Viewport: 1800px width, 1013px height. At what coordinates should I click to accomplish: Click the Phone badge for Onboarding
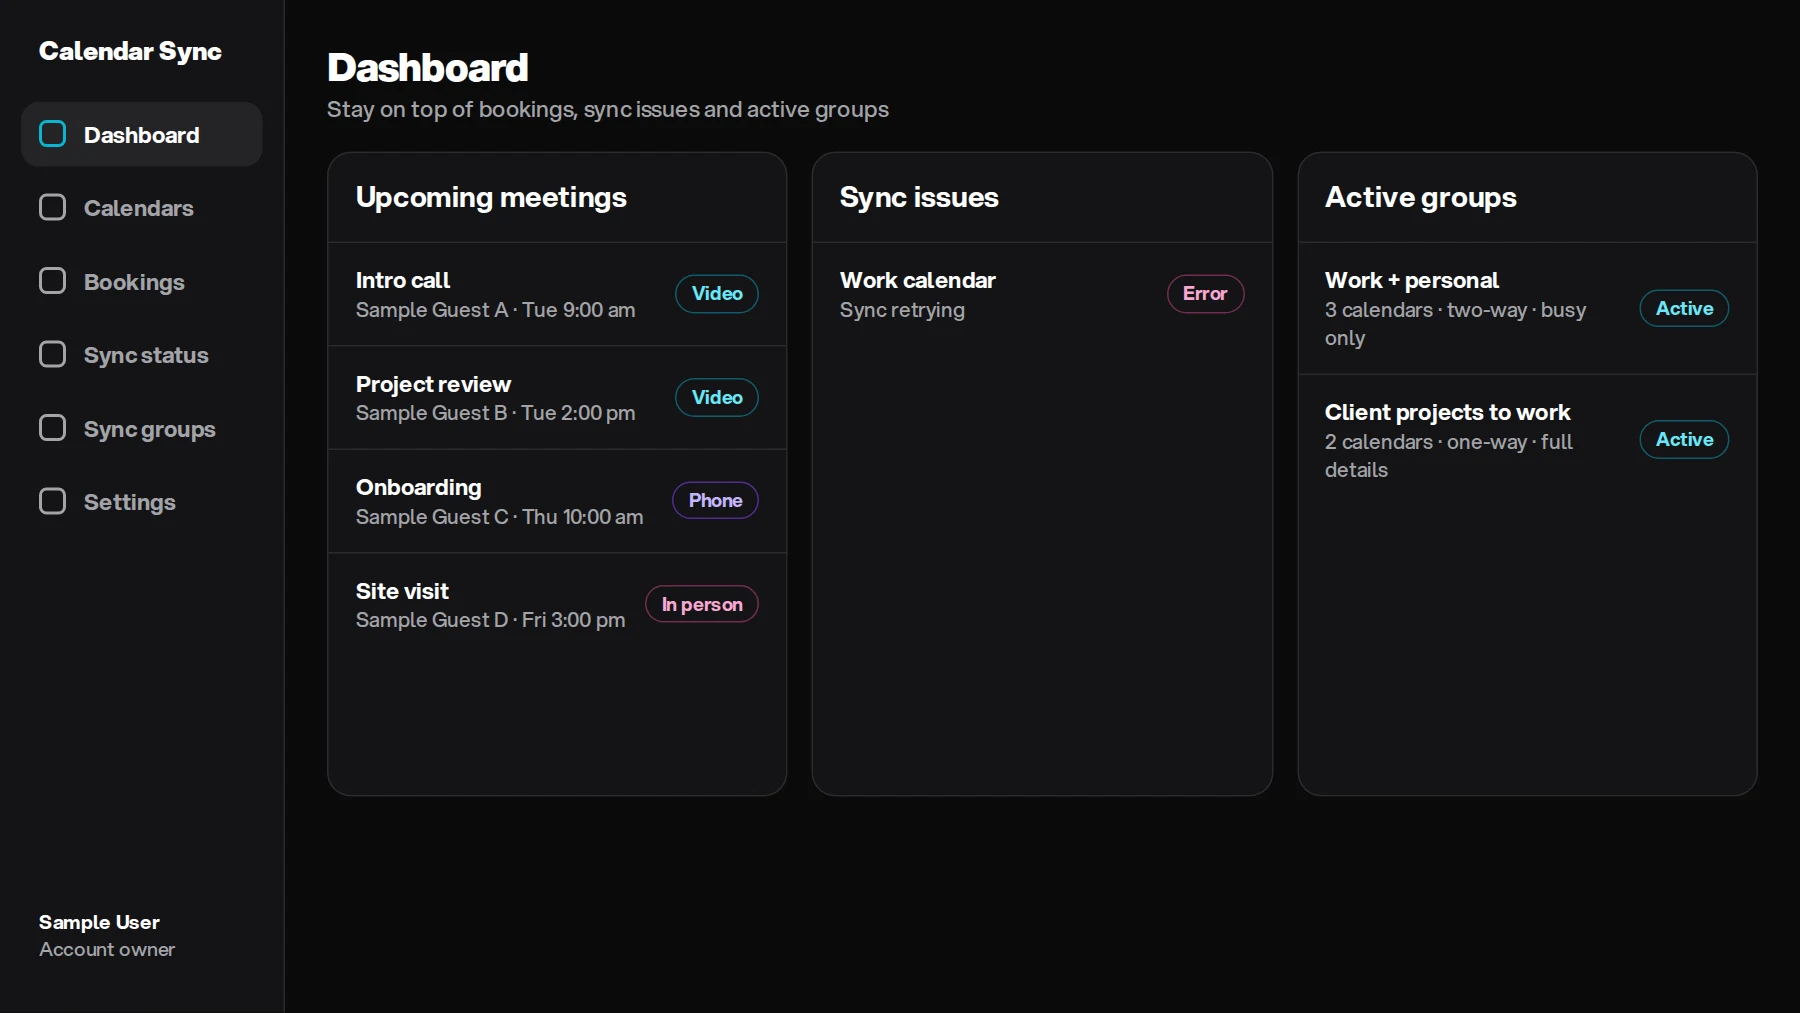[715, 500]
